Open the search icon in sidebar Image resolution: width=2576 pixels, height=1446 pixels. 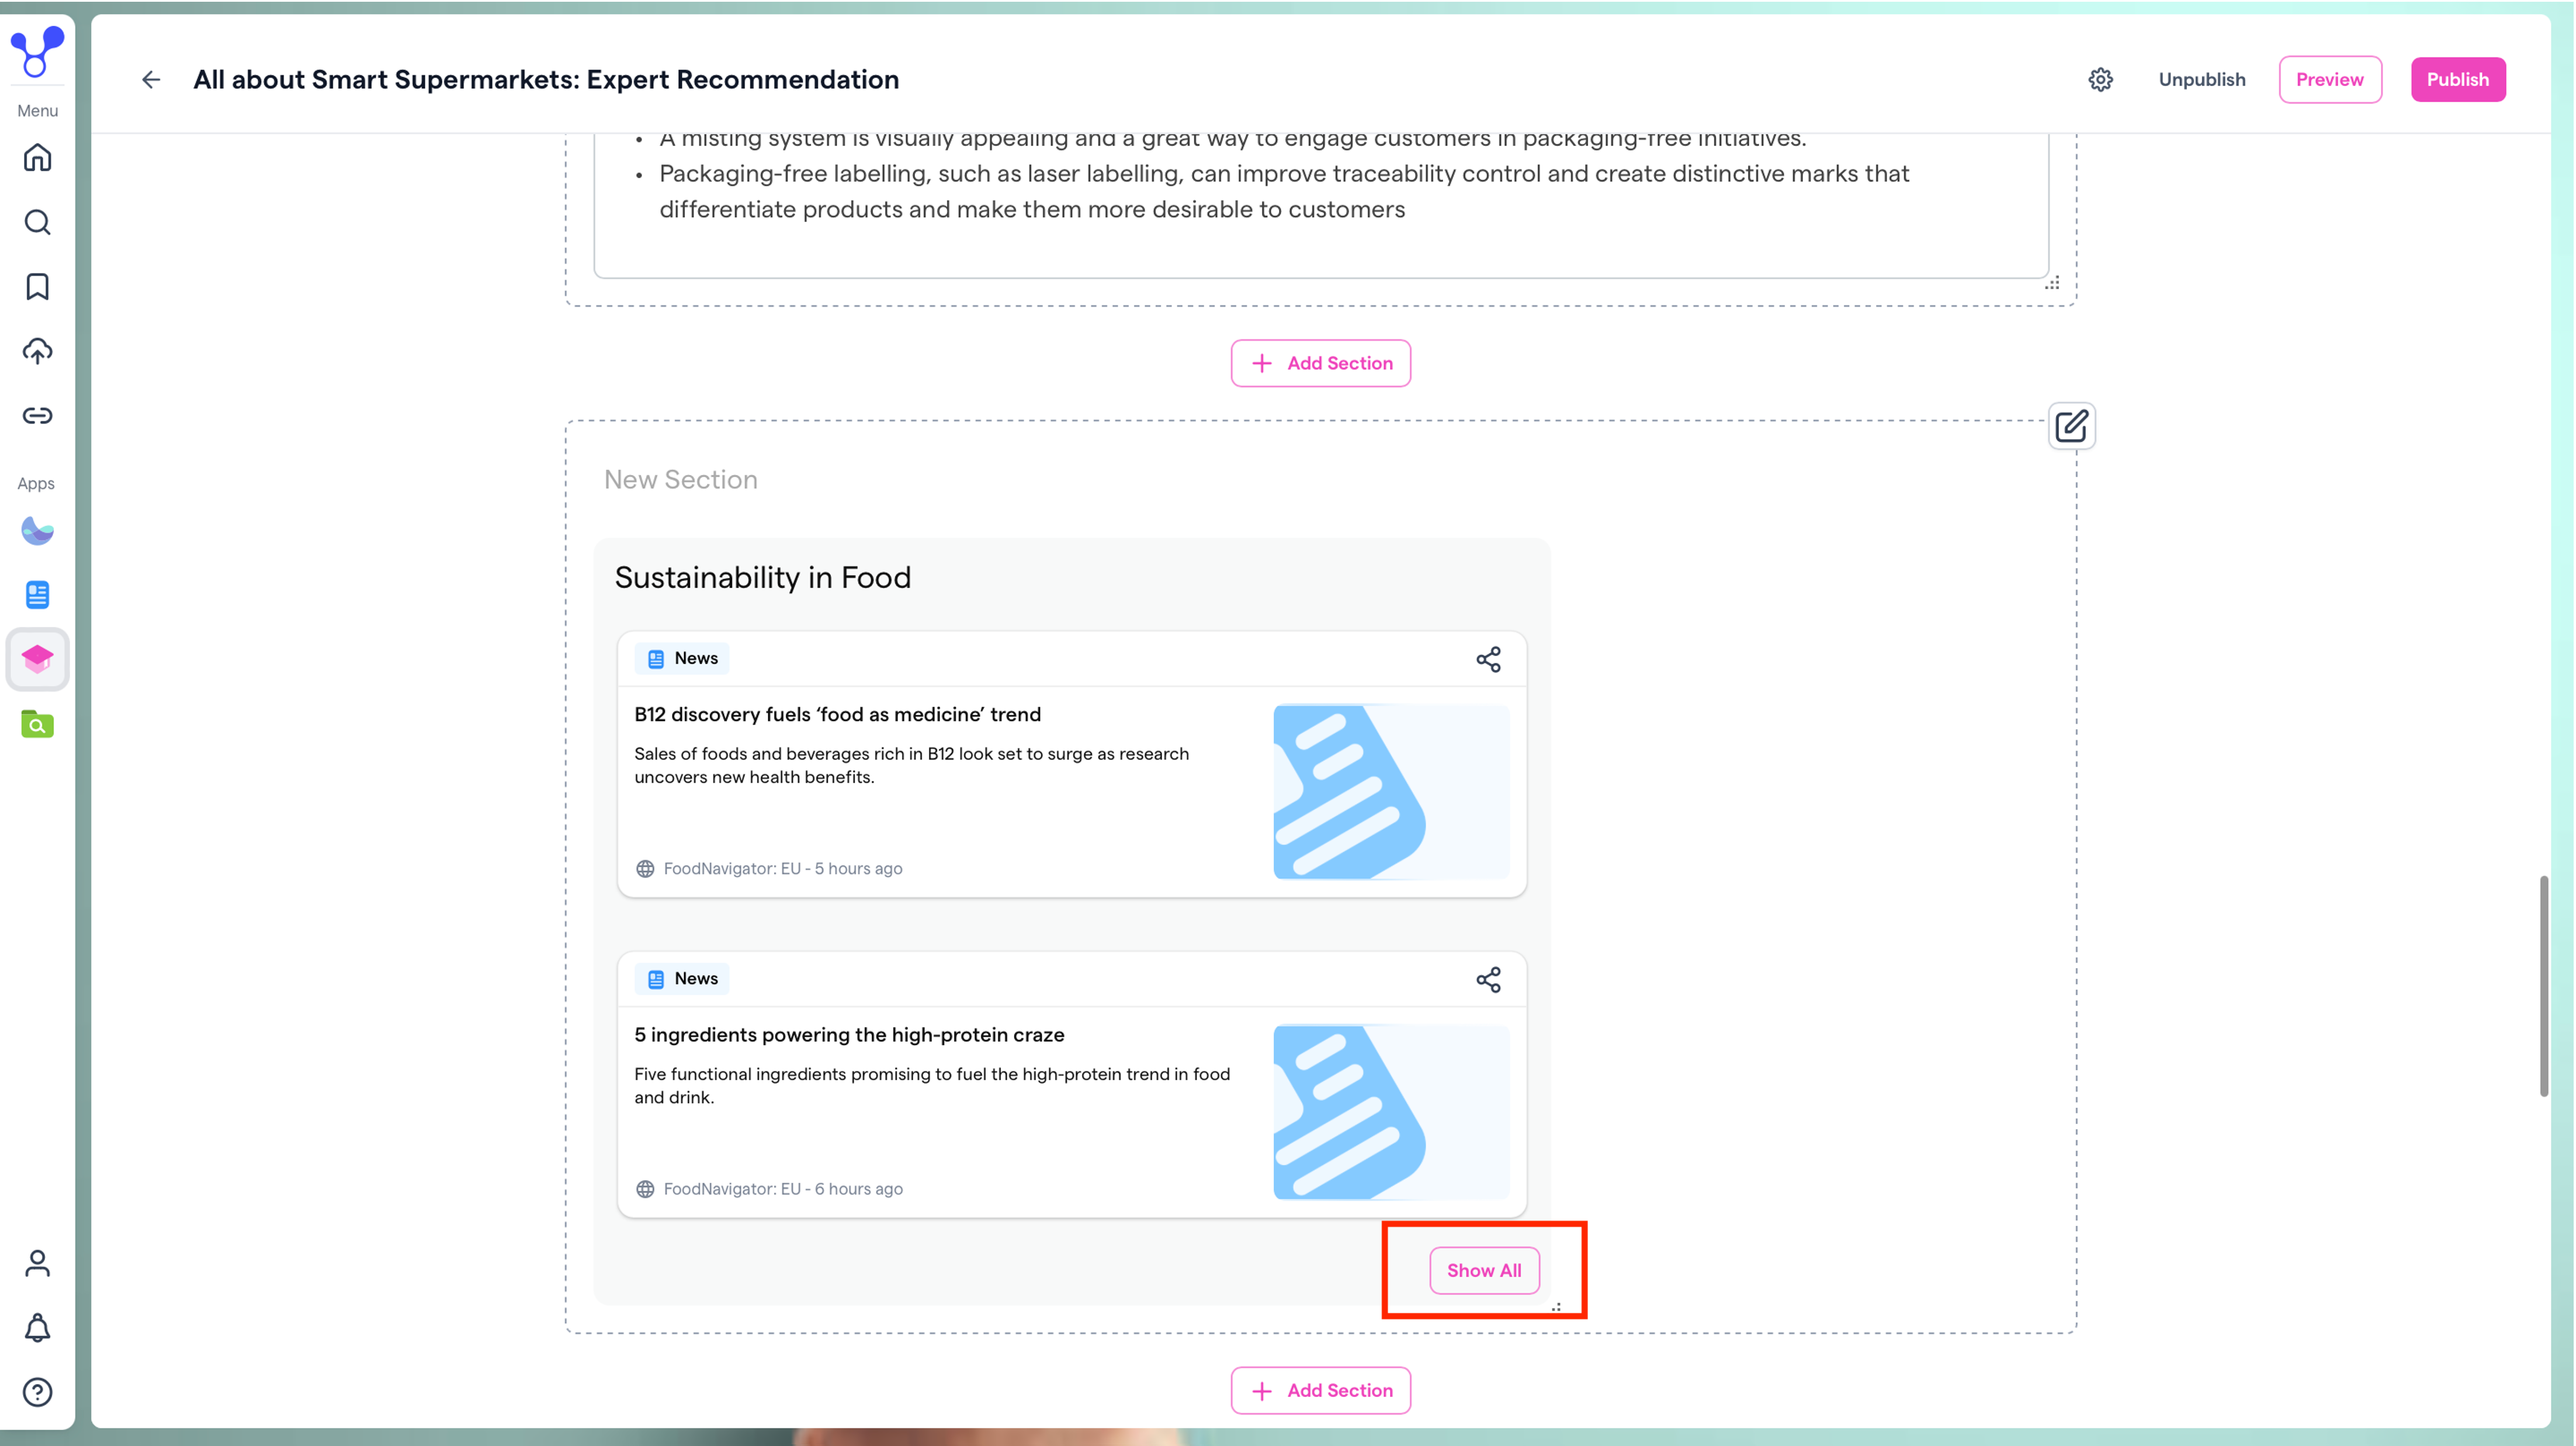(x=37, y=222)
